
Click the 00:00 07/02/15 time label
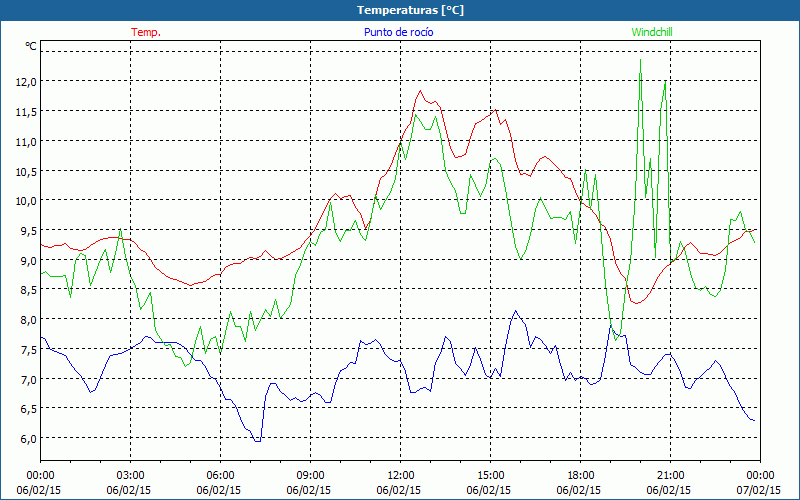759,483
